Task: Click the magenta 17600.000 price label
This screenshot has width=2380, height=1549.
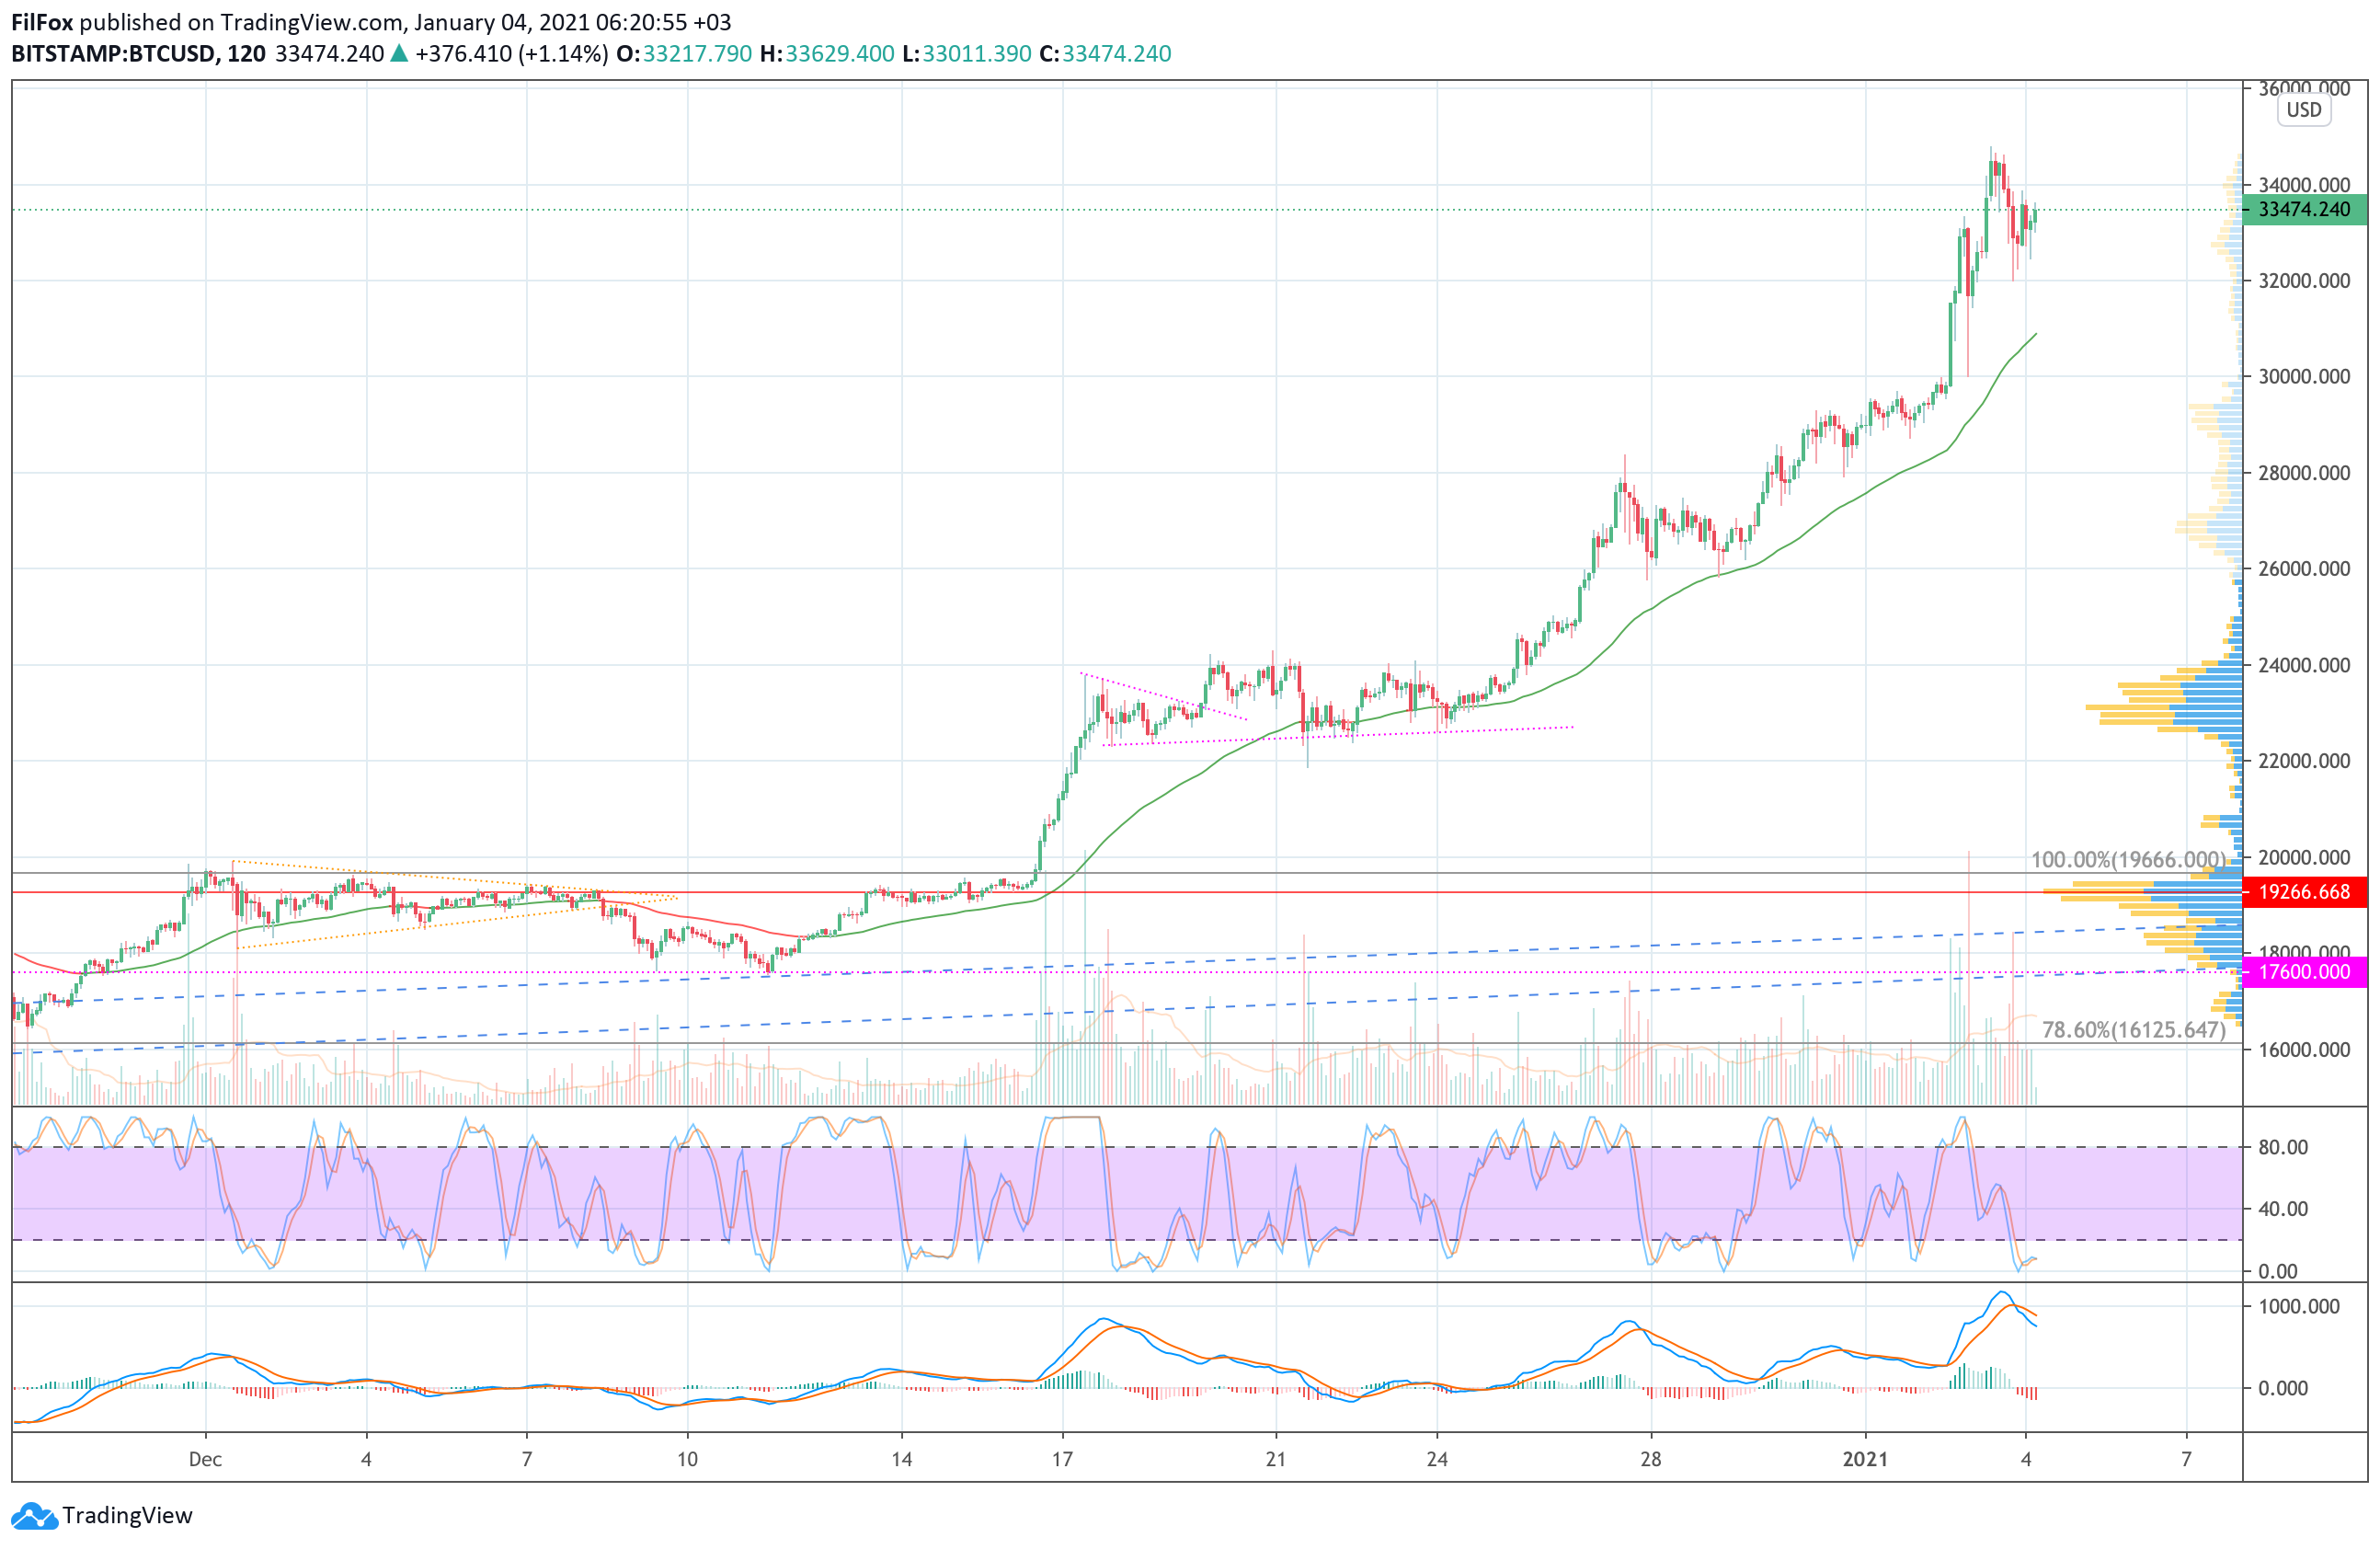Action: (x=2304, y=972)
